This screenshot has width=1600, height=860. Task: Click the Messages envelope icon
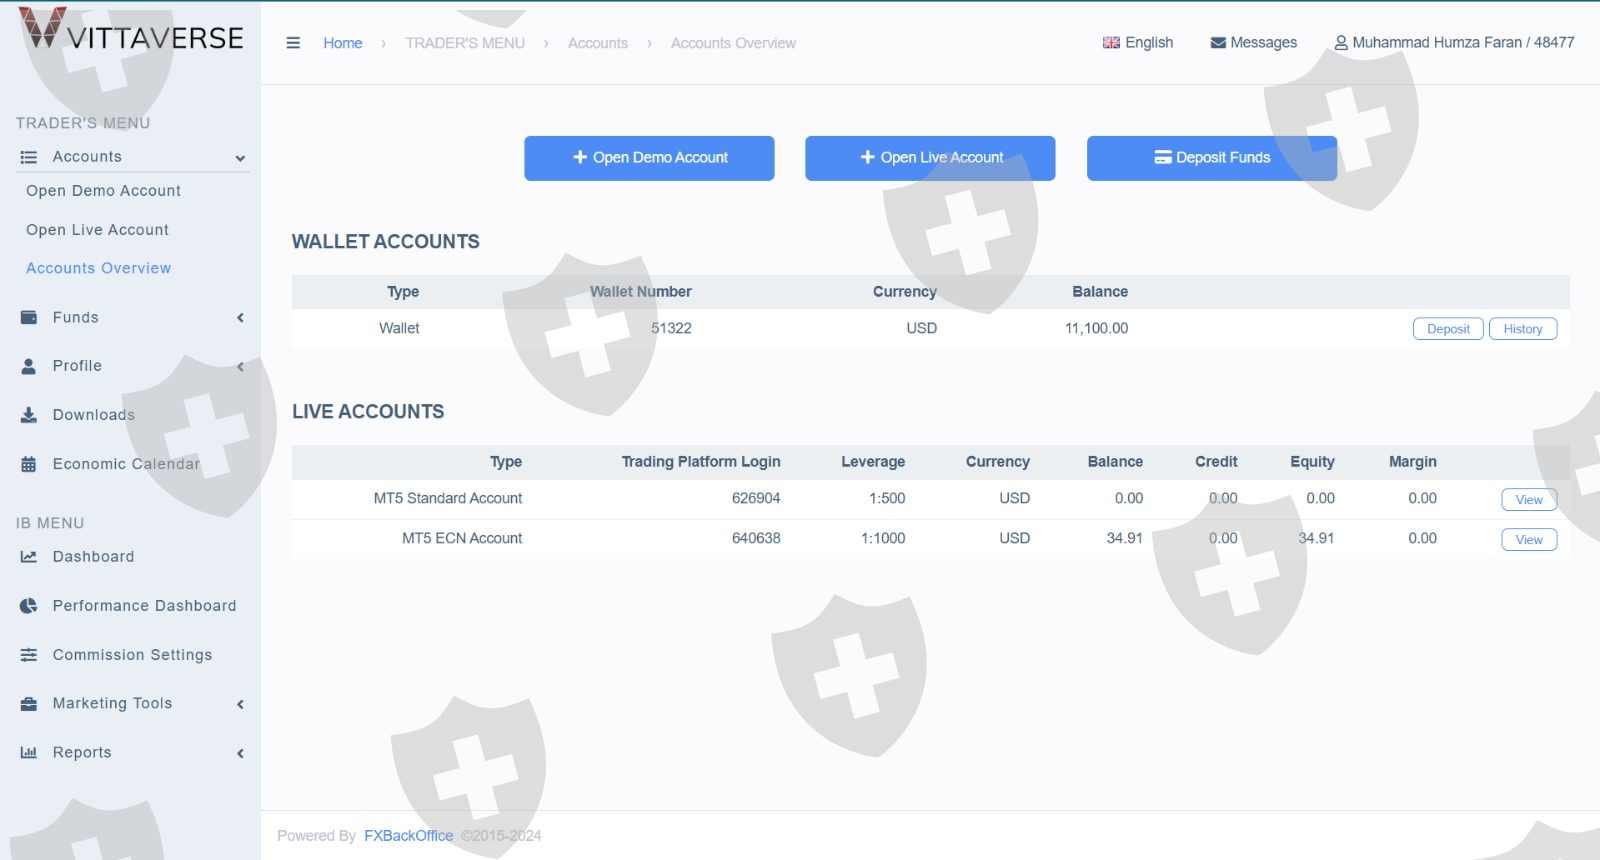(1218, 43)
